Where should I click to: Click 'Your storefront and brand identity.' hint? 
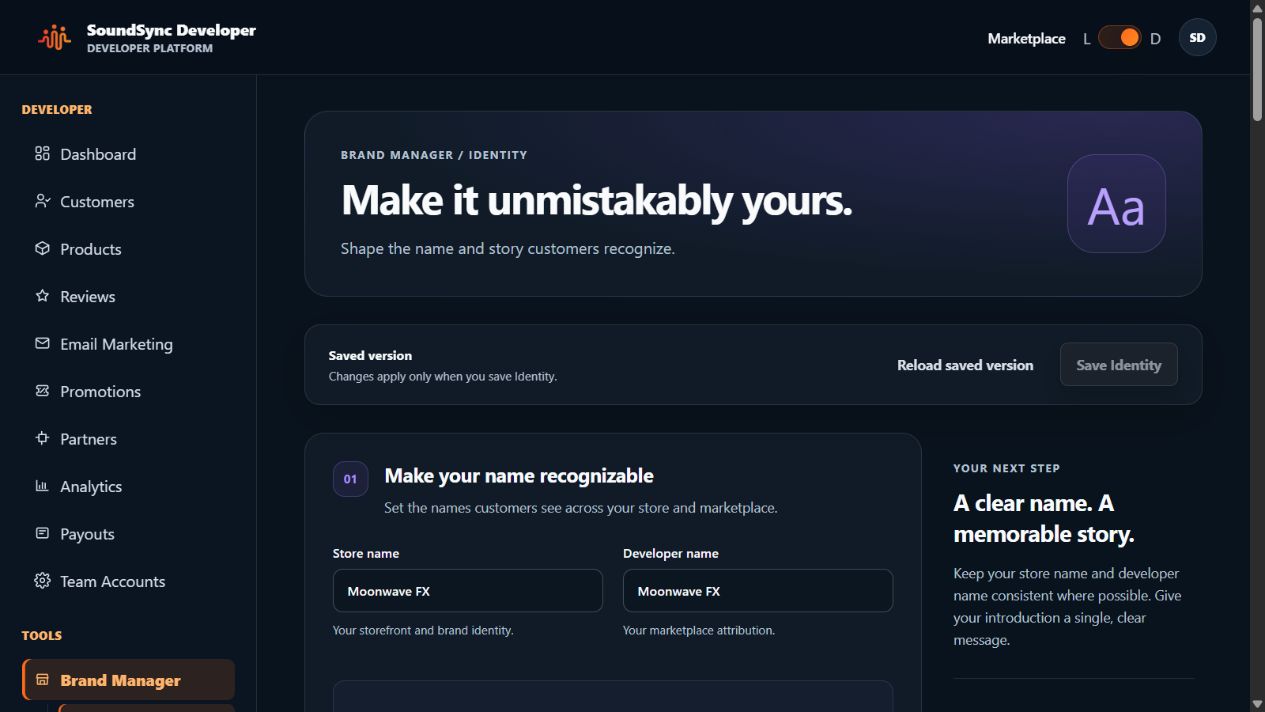click(423, 631)
